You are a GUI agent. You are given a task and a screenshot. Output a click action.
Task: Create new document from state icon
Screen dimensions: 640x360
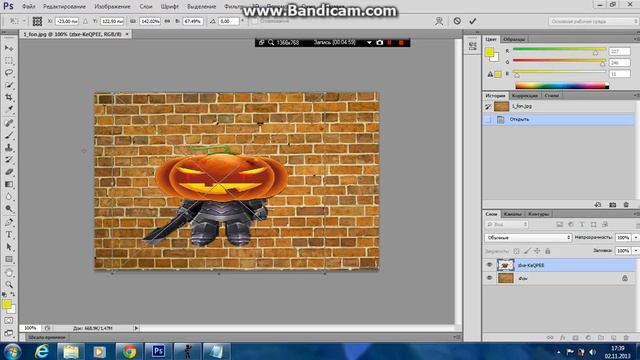(x=598, y=204)
